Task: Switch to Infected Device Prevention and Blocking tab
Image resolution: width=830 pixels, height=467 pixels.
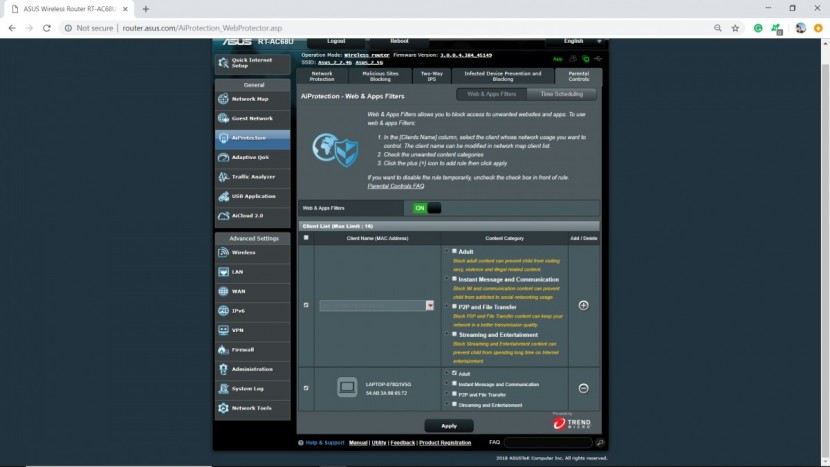Action: coord(503,76)
